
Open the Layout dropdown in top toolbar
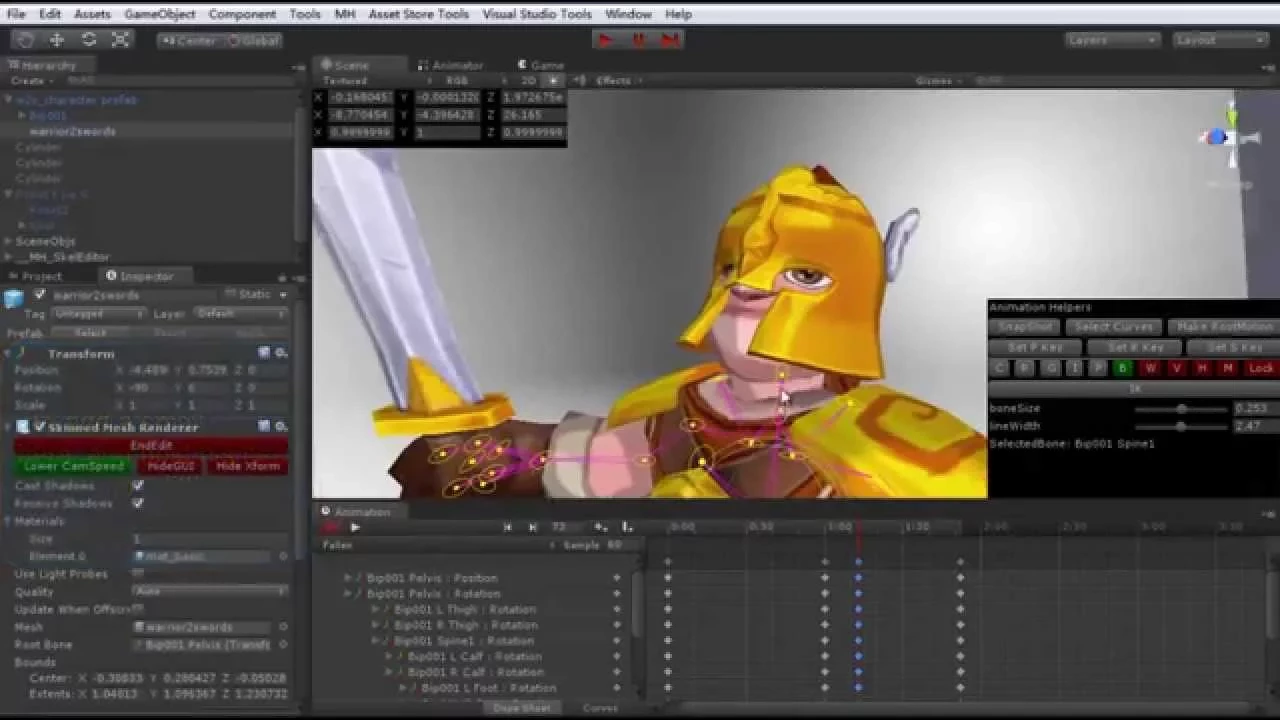(x=1220, y=40)
